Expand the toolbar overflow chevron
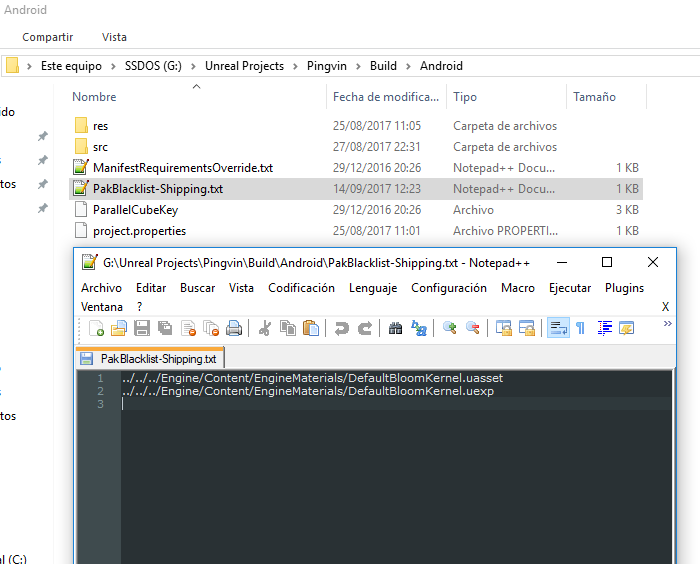Viewport: 700px width, 564px height. tap(667, 324)
